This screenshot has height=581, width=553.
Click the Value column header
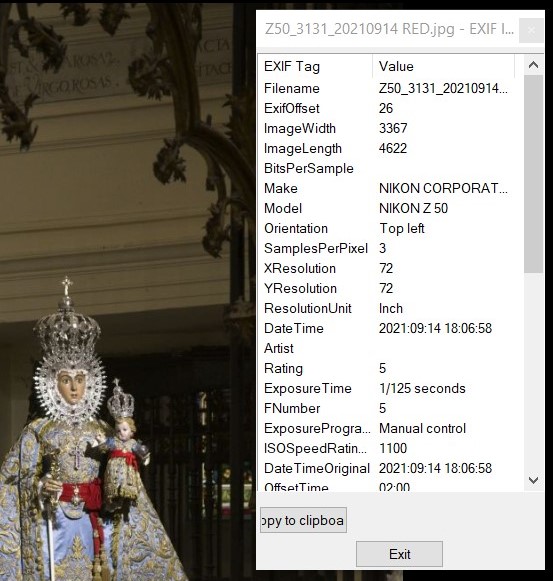click(443, 66)
